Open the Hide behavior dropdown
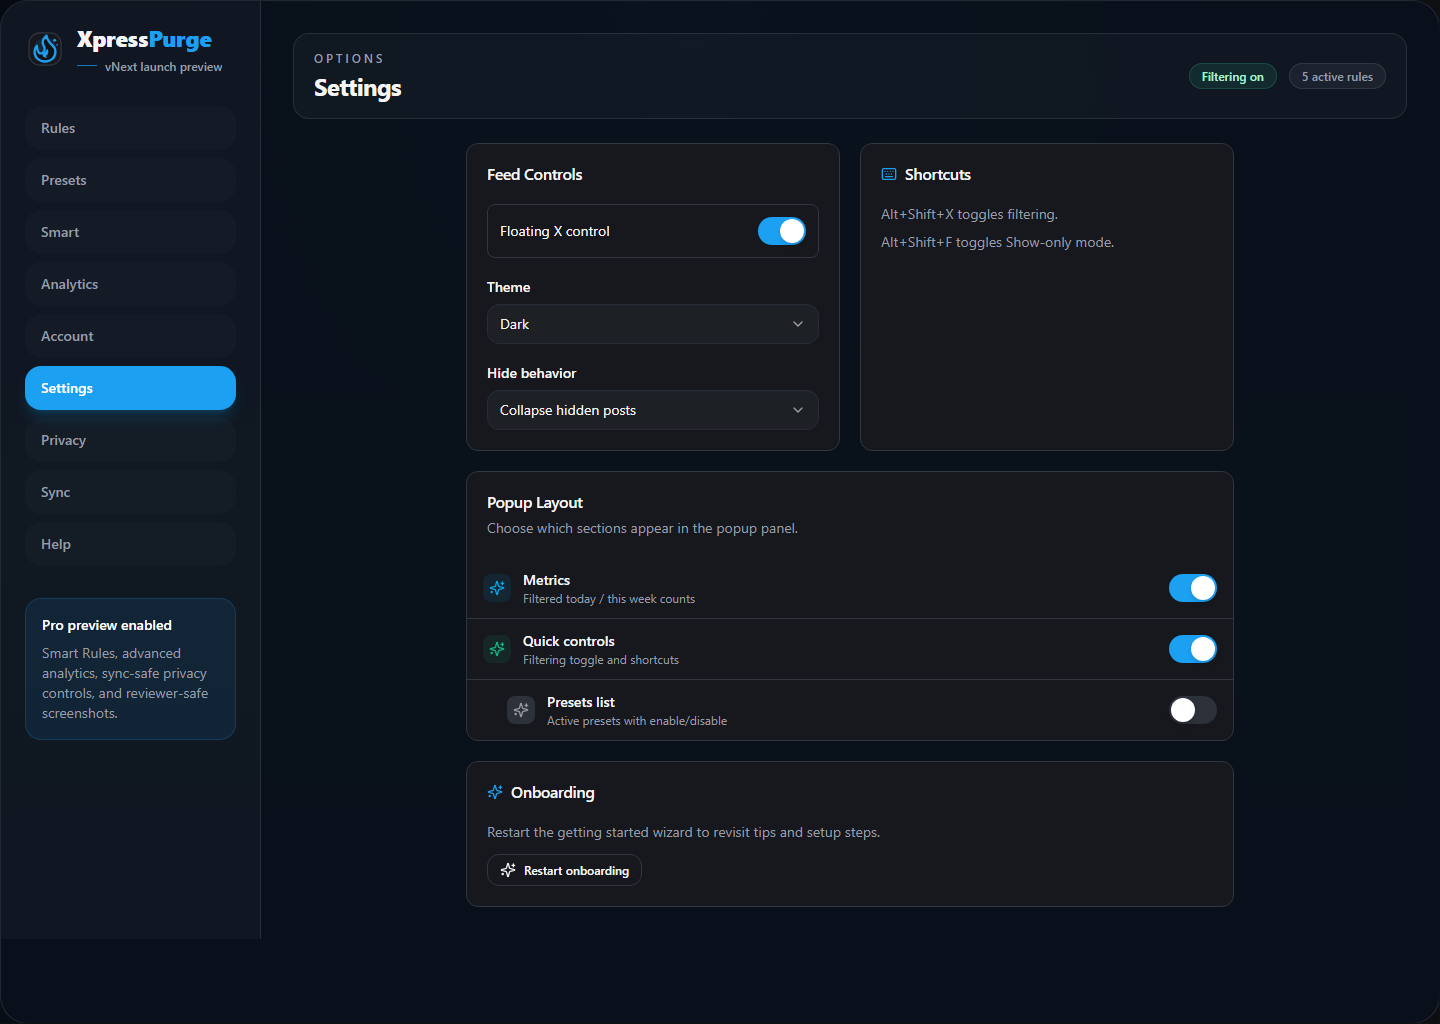 click(653, 410)
